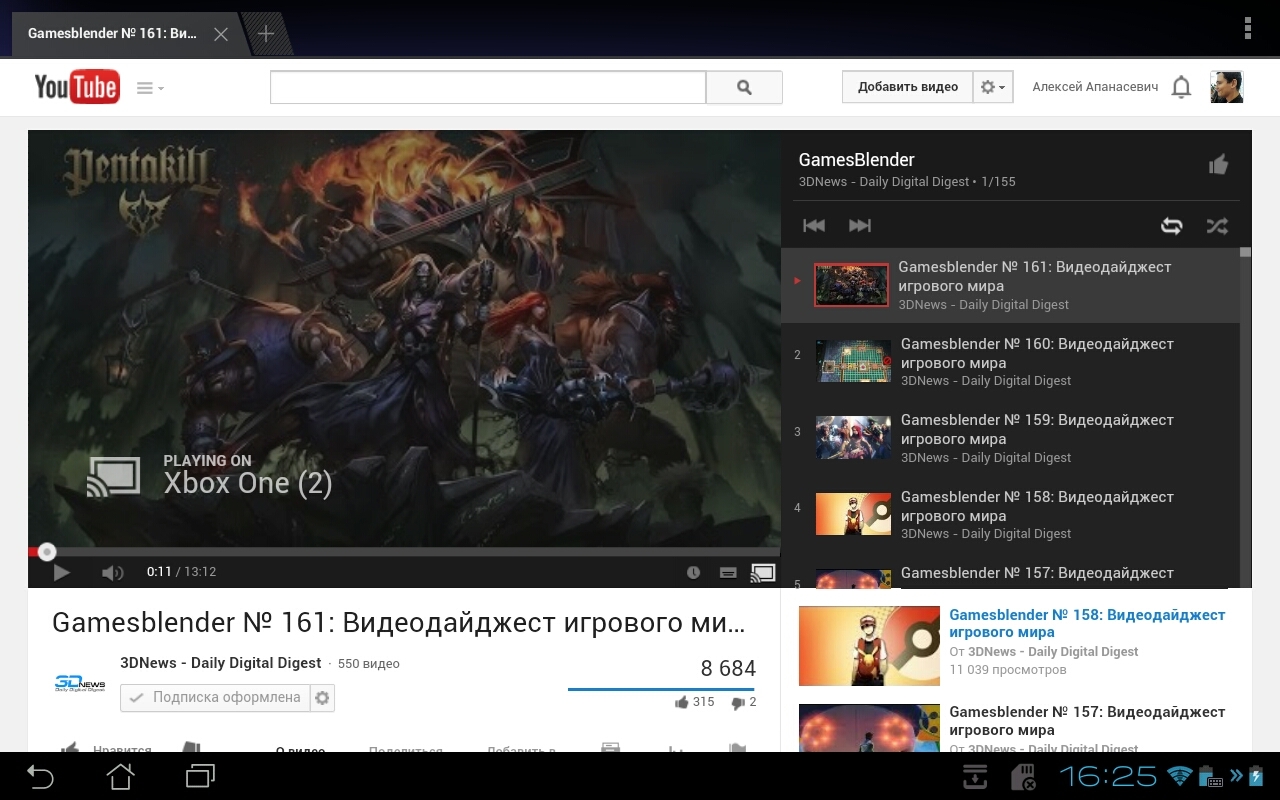The width and height of the screenshot is (1280, 800).
Task: Play the video with play button
Action: coord(61,572)
